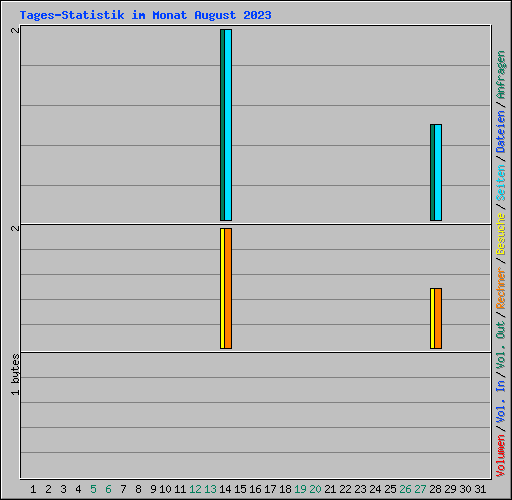Click the red Volumen legend label
512x500 pixels.
point(501,456)
